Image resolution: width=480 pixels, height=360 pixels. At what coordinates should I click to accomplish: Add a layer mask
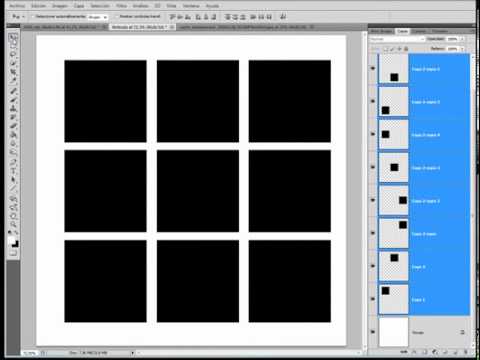click(x=425, y=352)
